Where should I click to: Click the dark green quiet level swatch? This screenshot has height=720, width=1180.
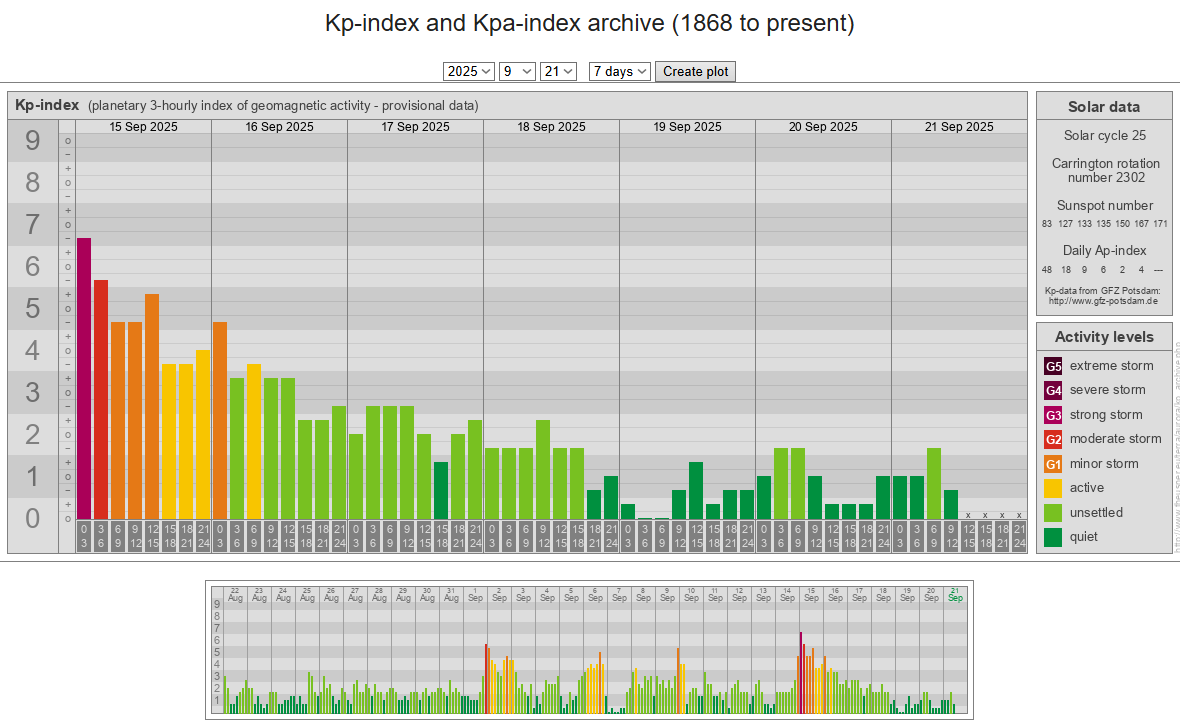coord(1053,537)
